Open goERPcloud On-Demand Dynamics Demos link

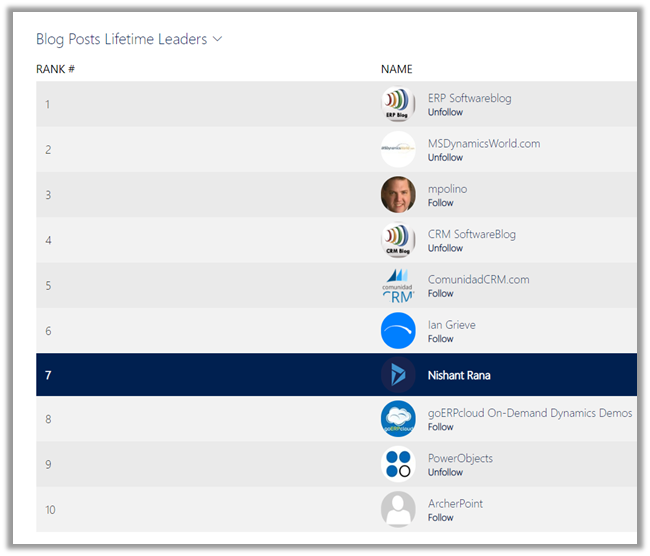click(x=529, y=413)
